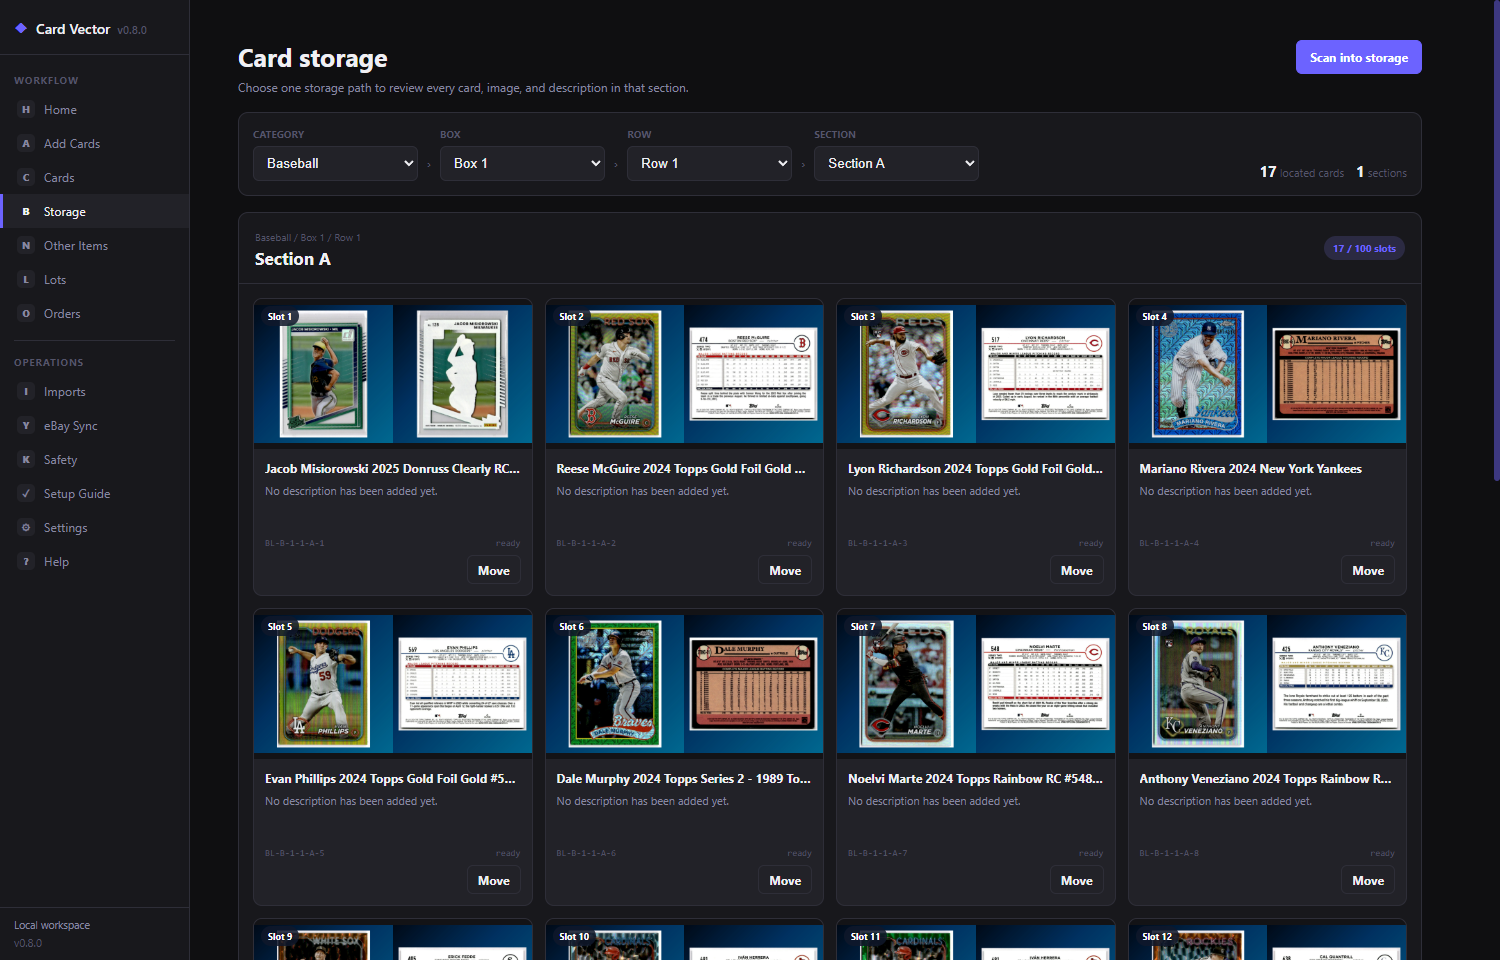The width and height of the screenshot is (1500, 960).
Task: Click the "17 / 100 slots" badge
Action: (1364, 249)
